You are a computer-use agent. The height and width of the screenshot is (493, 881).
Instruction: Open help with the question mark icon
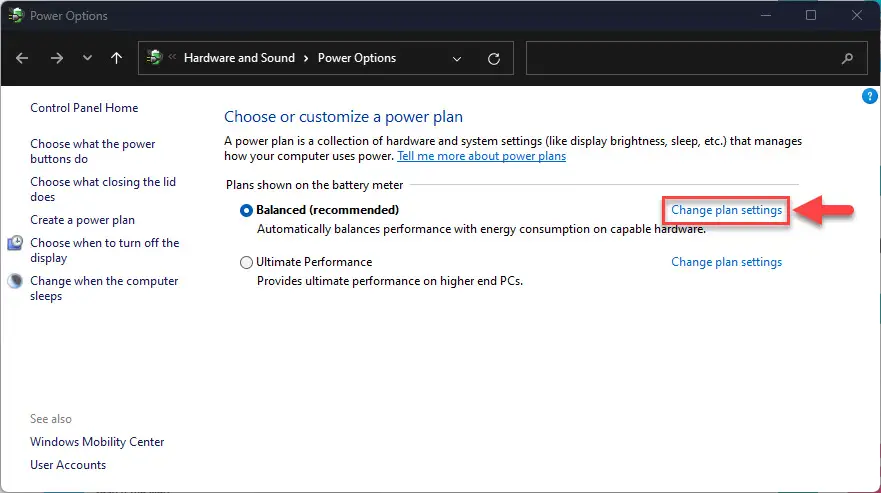click(x=870, y=97)
